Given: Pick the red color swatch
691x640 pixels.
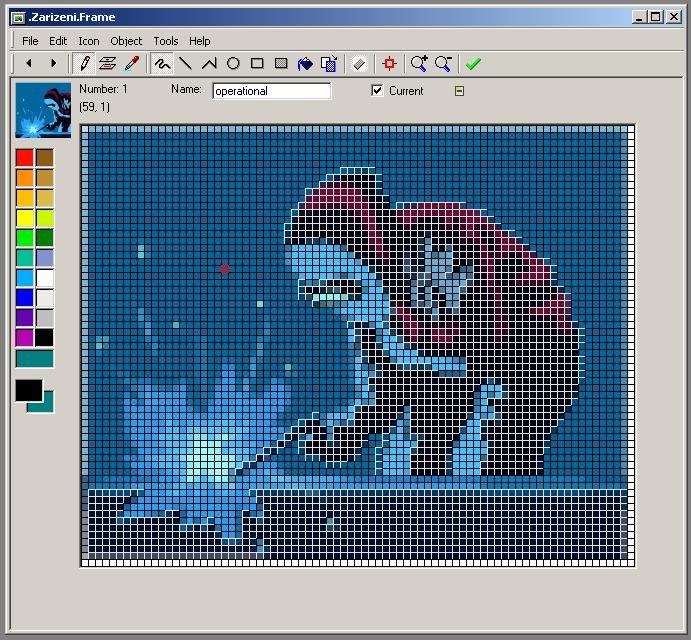Looking at the screenshot, I should point(25,157).
